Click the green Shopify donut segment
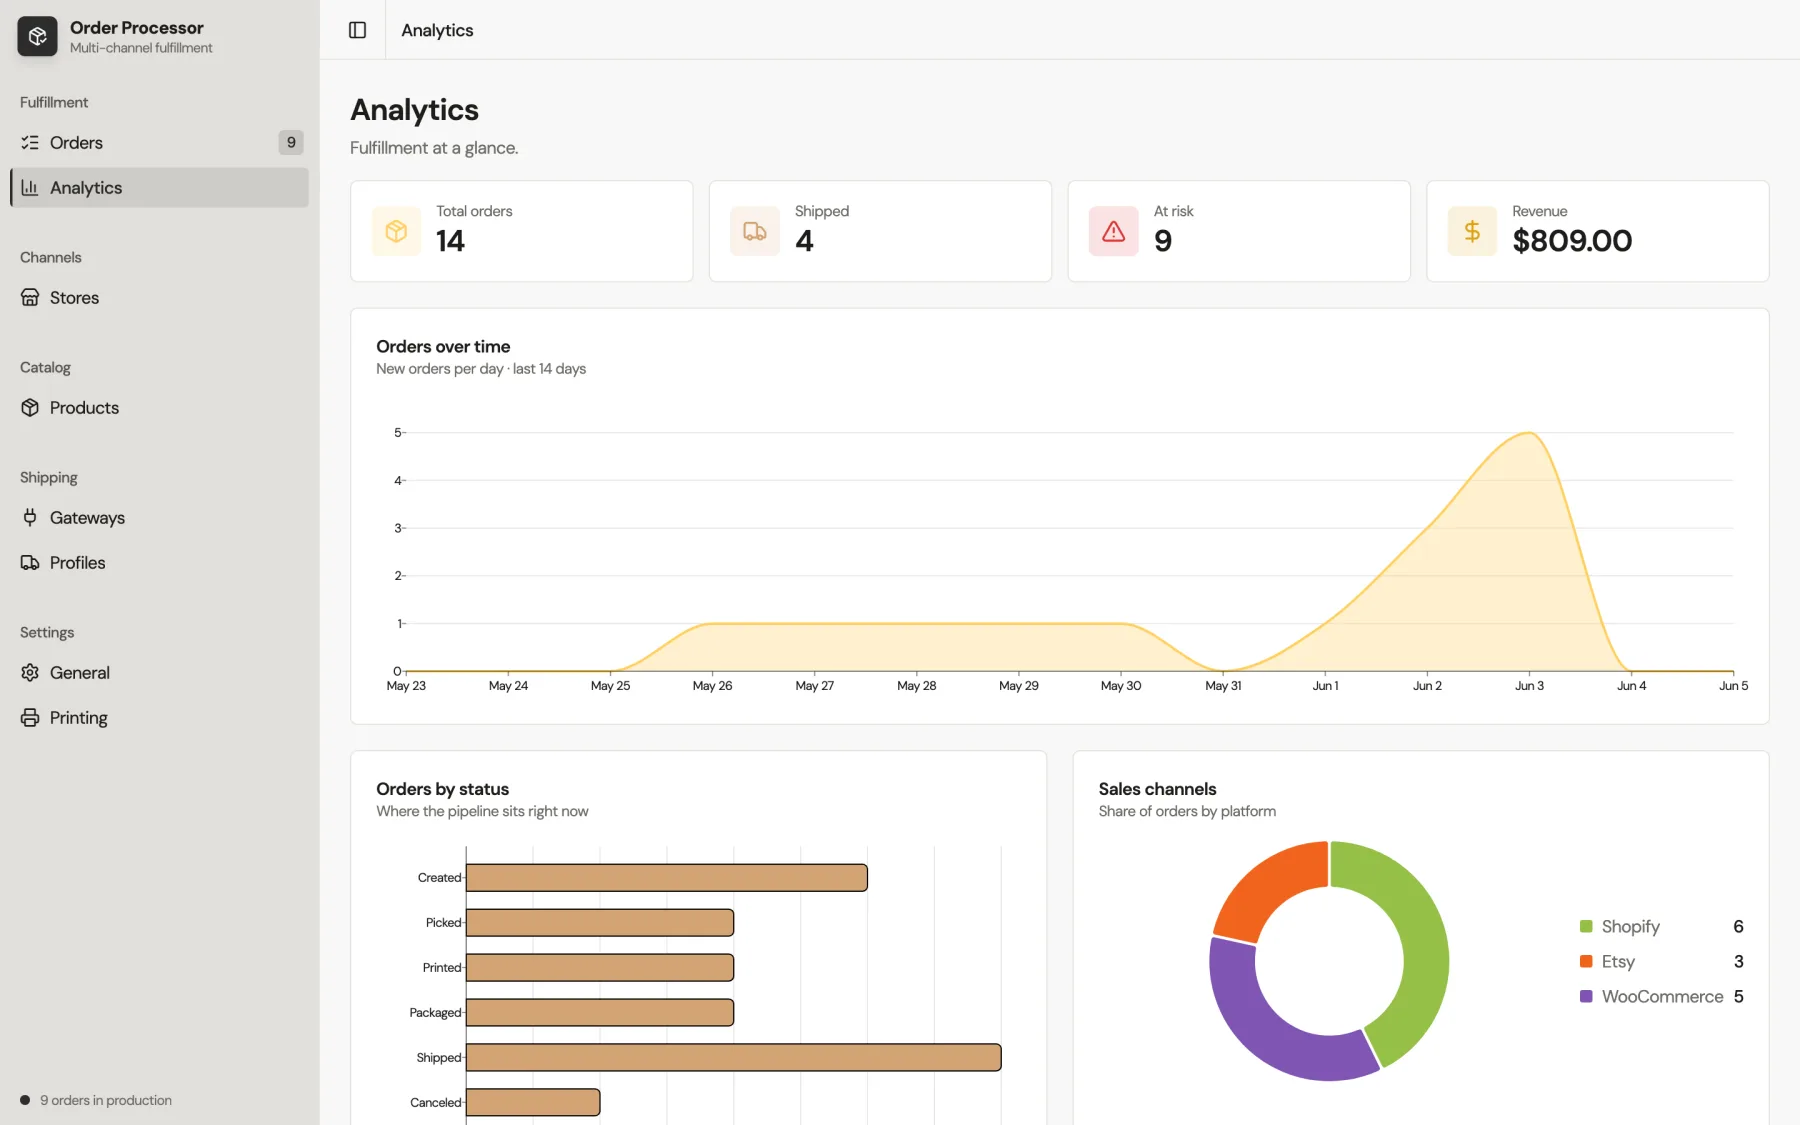This screenshot has width=1800, height=1125. 1423,940
